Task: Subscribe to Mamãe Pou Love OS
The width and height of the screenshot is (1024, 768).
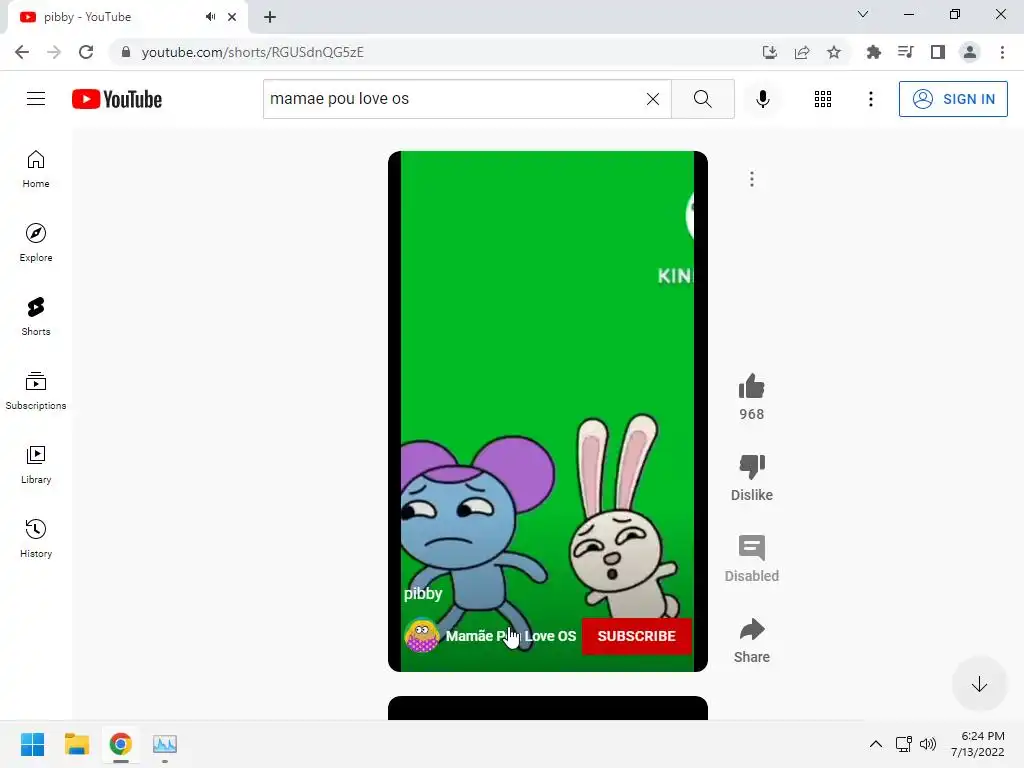Action: coord(636,635)
